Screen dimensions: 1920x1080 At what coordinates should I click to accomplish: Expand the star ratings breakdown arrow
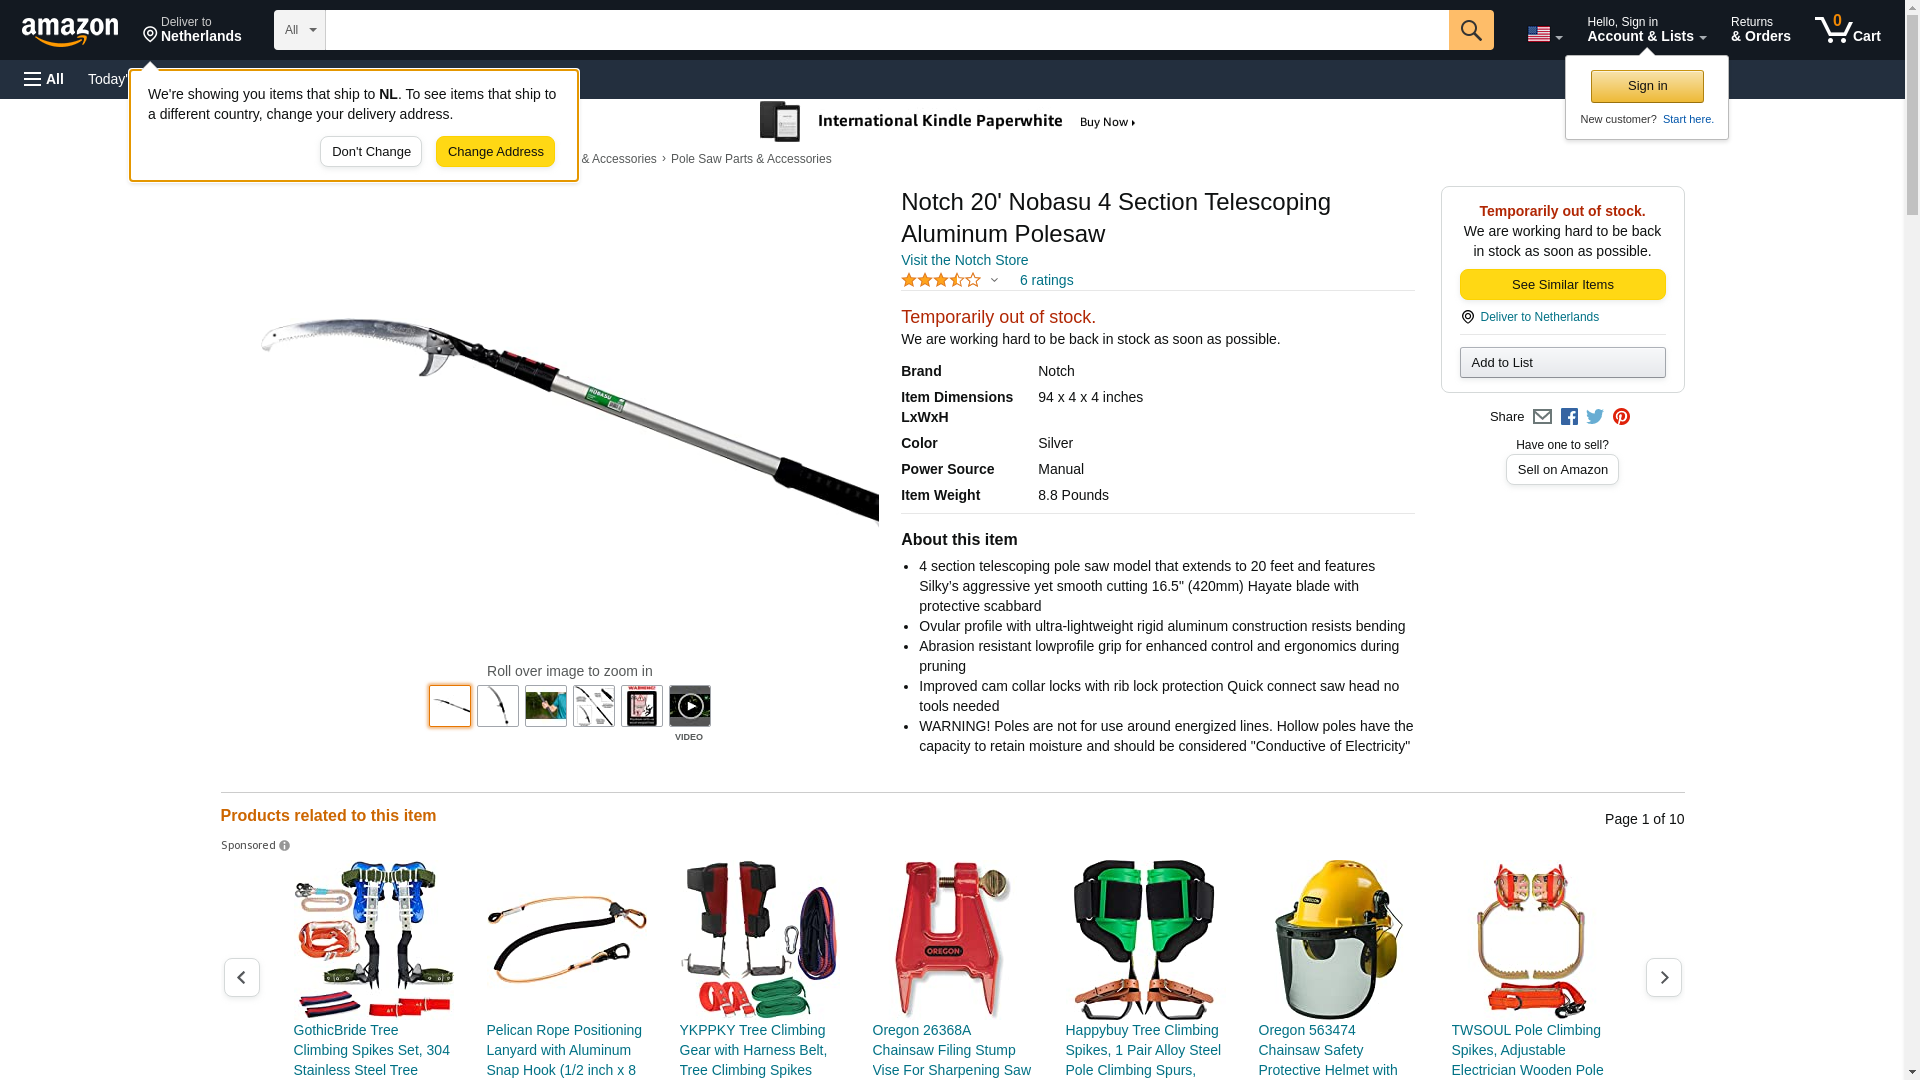pyautogui.click(x=994, y=281)
